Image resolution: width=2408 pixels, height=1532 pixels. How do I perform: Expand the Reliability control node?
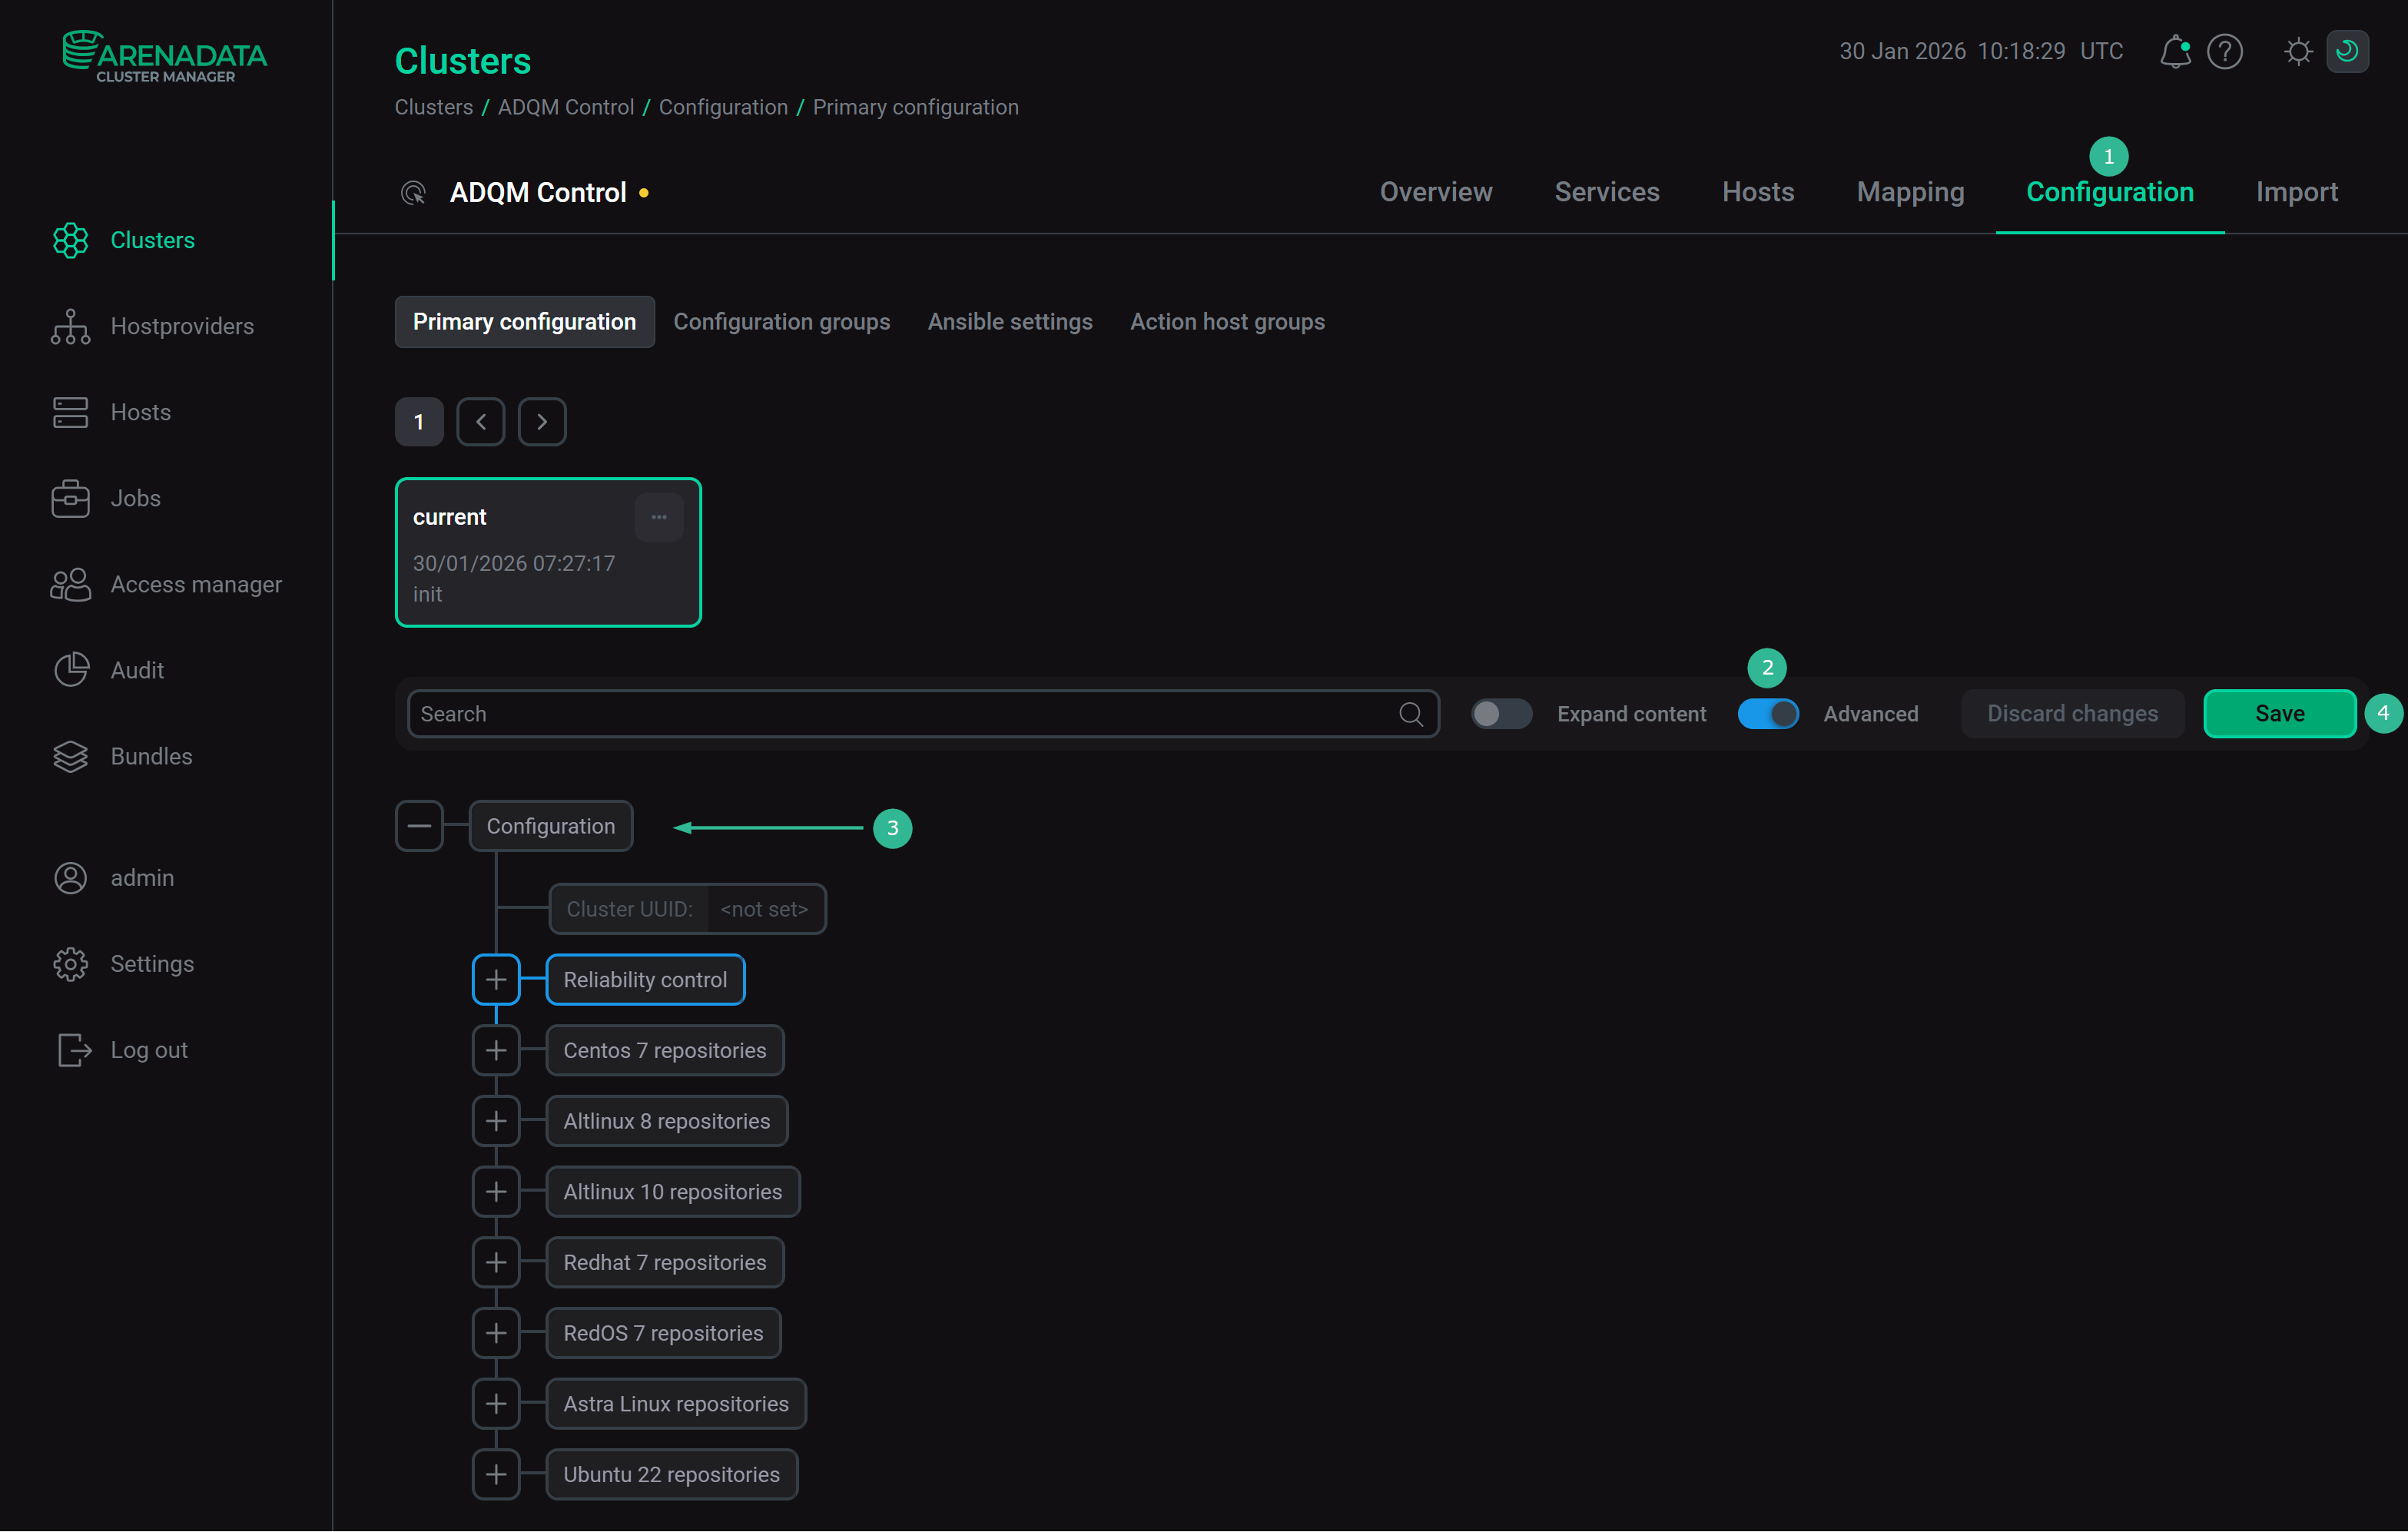[496, 979]
